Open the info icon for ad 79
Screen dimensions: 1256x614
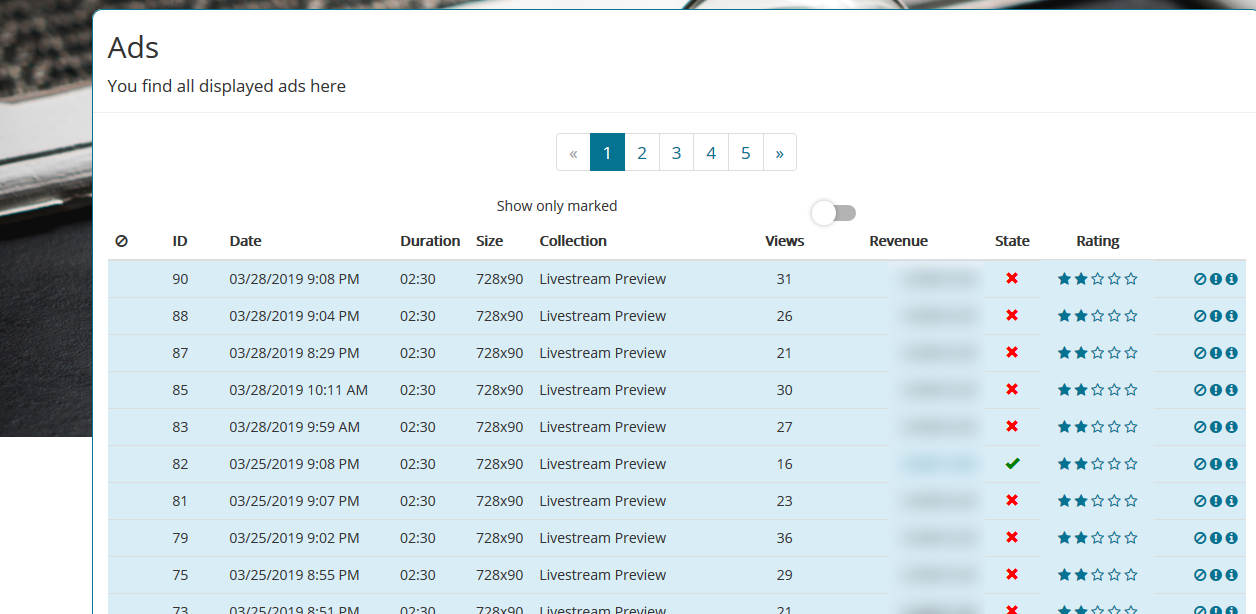pos(1232,539)
